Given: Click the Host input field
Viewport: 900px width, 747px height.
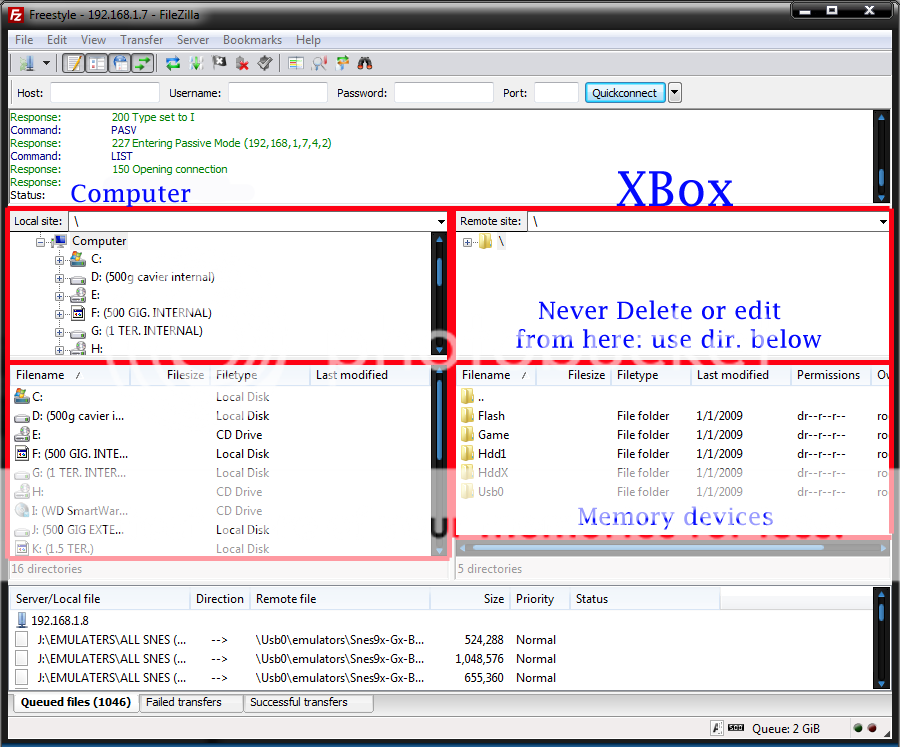Looking at the screenshot, I should [x=104, y=92].
